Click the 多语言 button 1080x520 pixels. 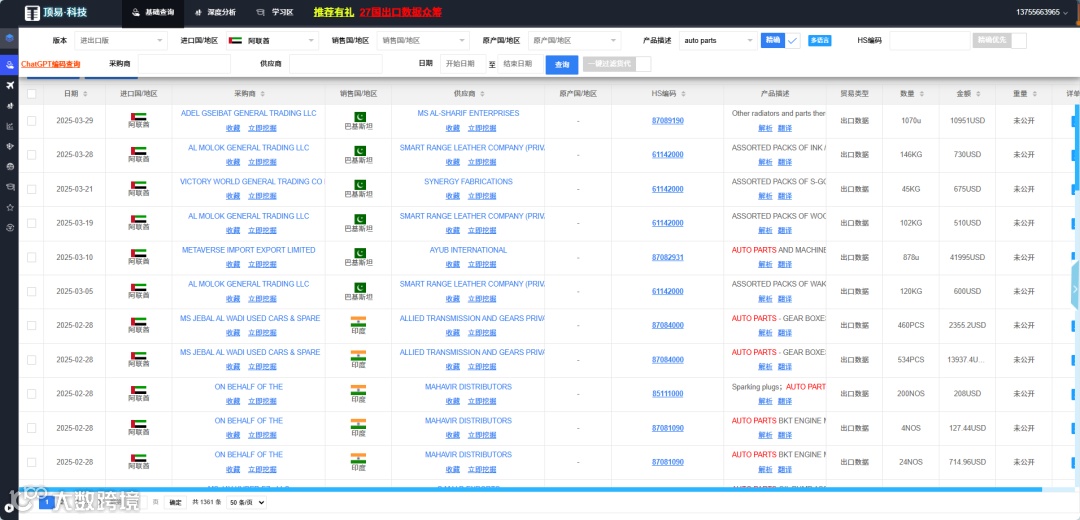click(x=820, y=41)
